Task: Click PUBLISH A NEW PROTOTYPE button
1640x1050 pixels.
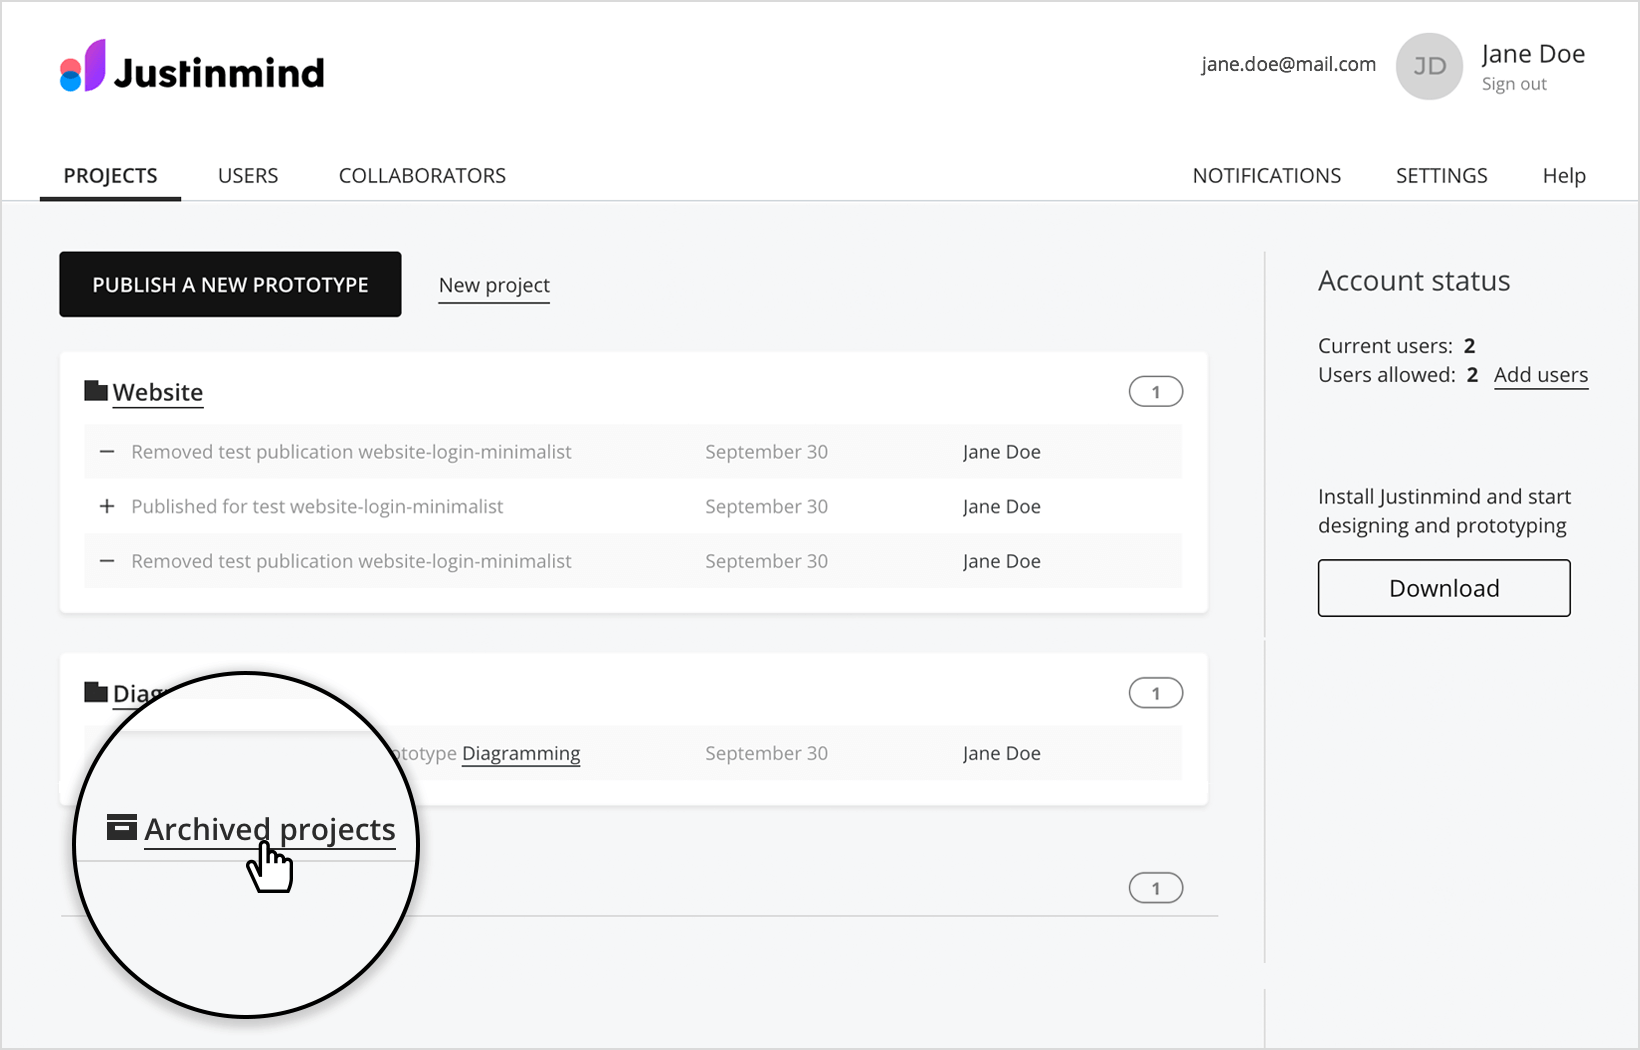Action: tap(230, 284)
